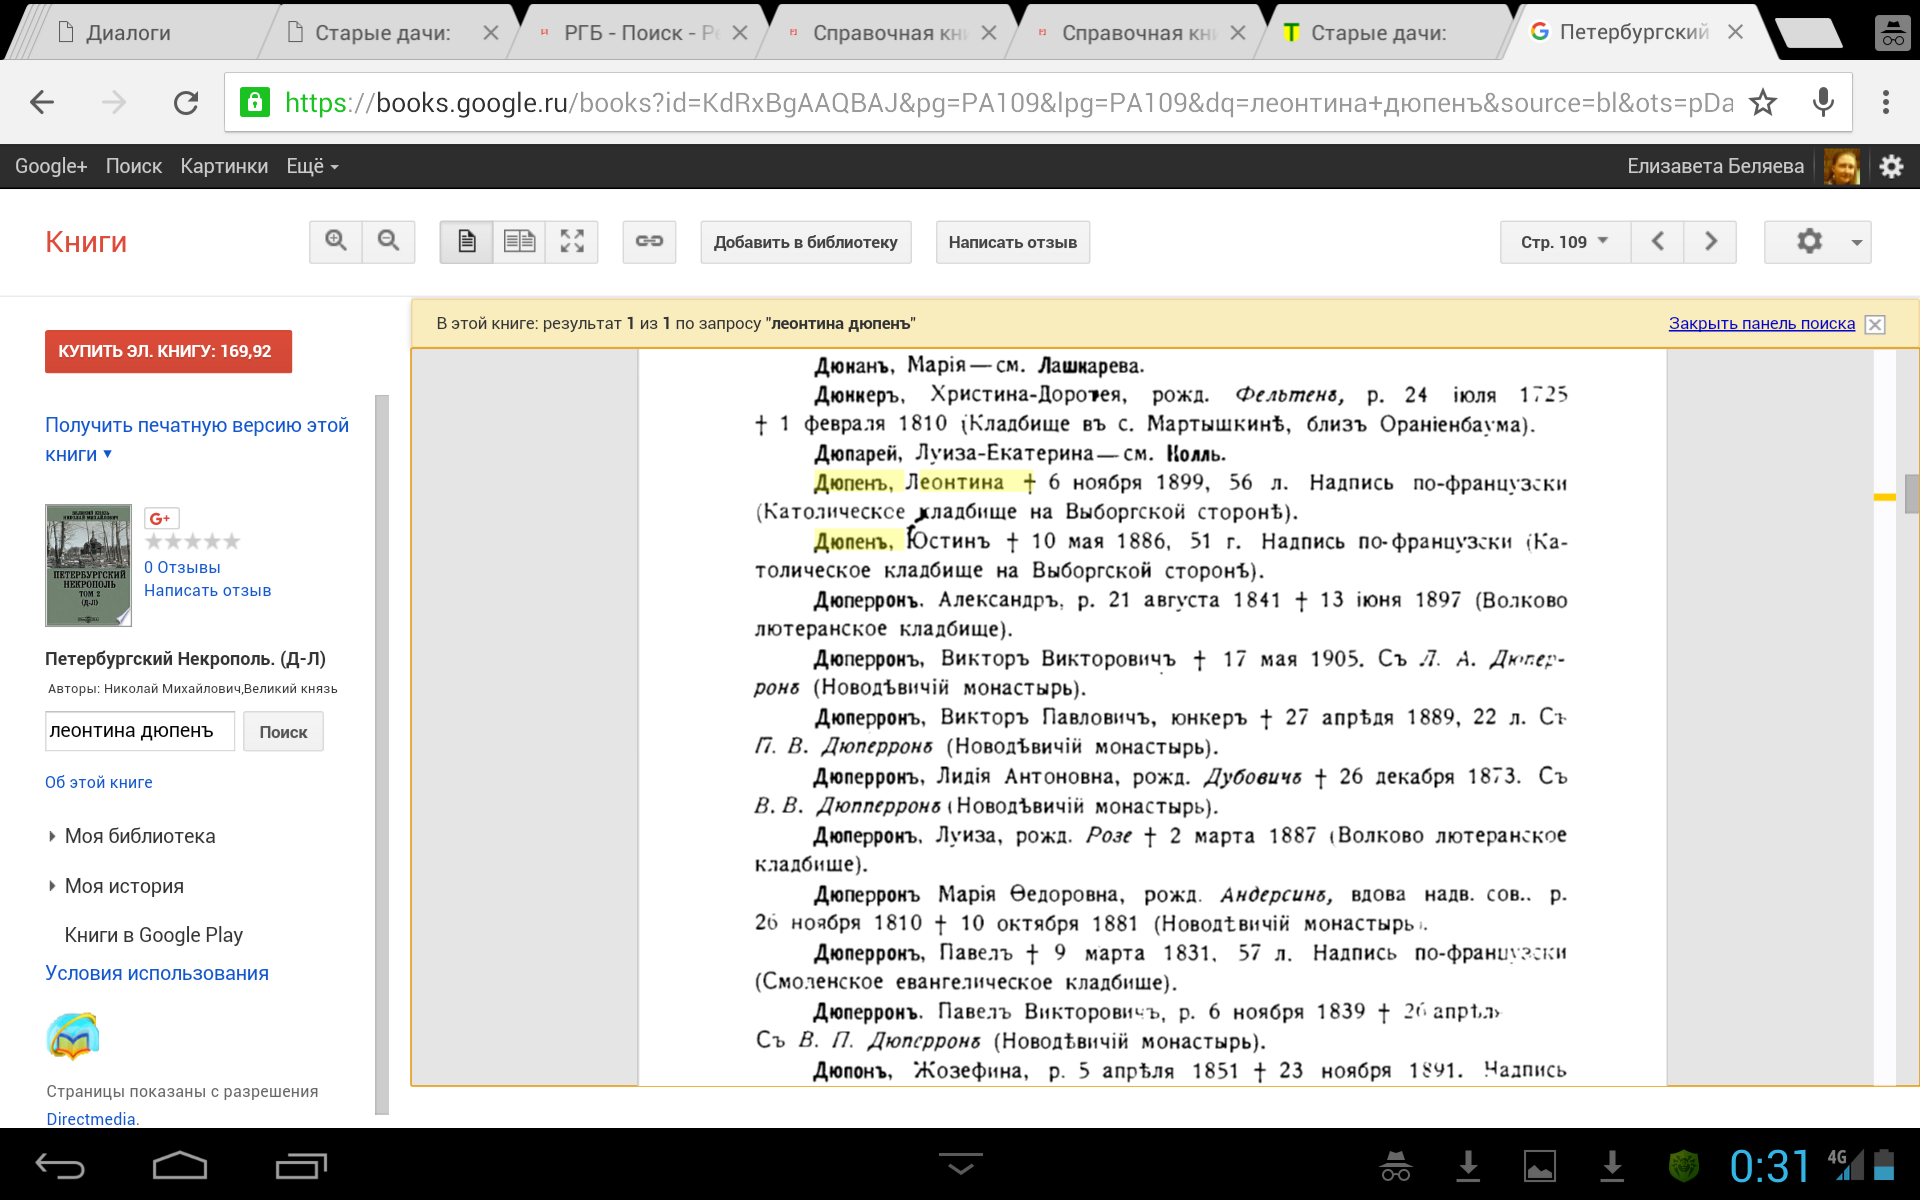Click the Закрыть панель поиска link
1920x1200 pixels.
click(1761, 323)
